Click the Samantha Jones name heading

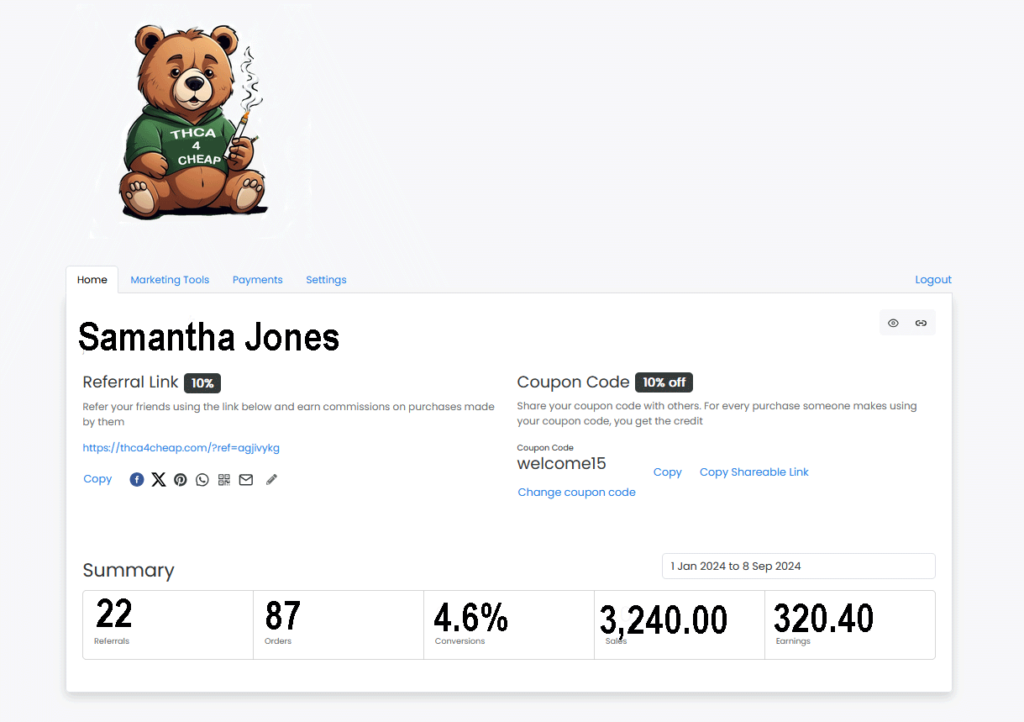[209, 337]
